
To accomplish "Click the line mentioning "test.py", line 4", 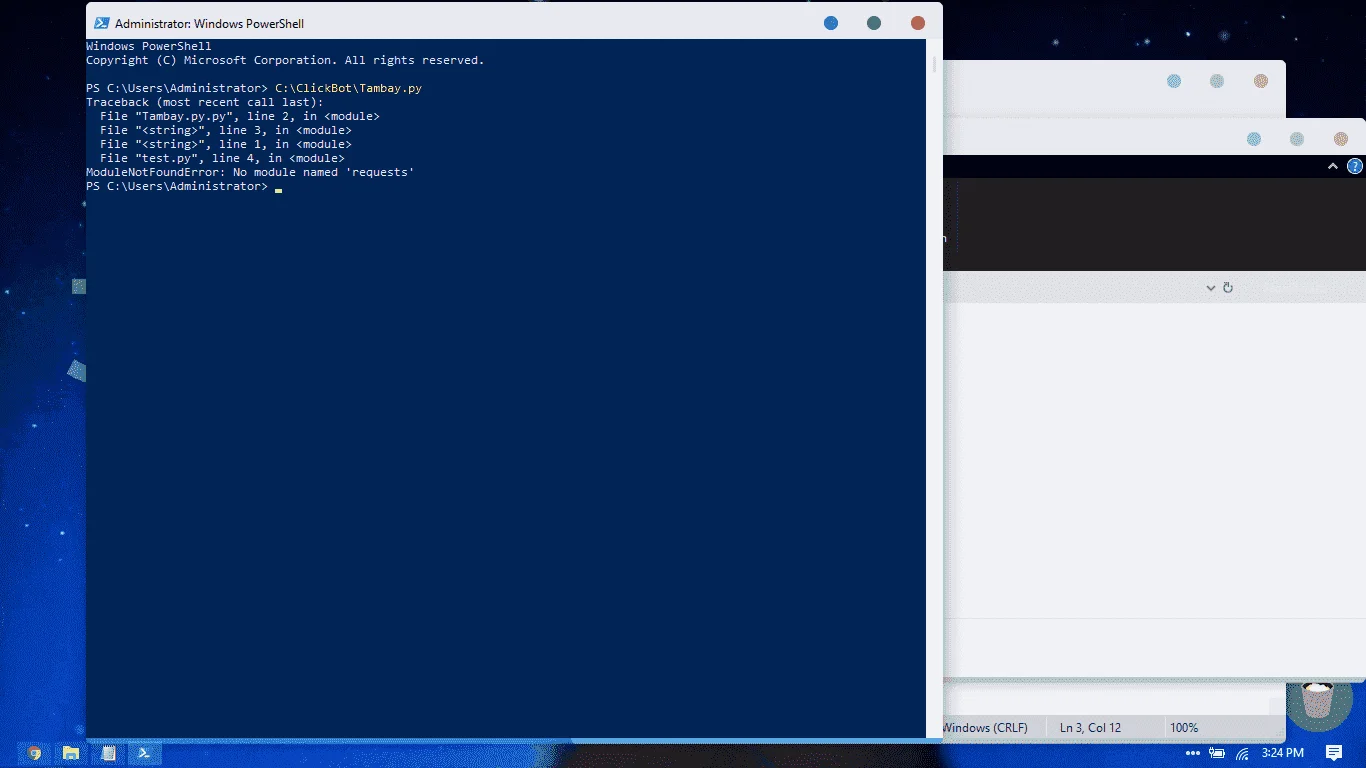I will coord(222,158).
